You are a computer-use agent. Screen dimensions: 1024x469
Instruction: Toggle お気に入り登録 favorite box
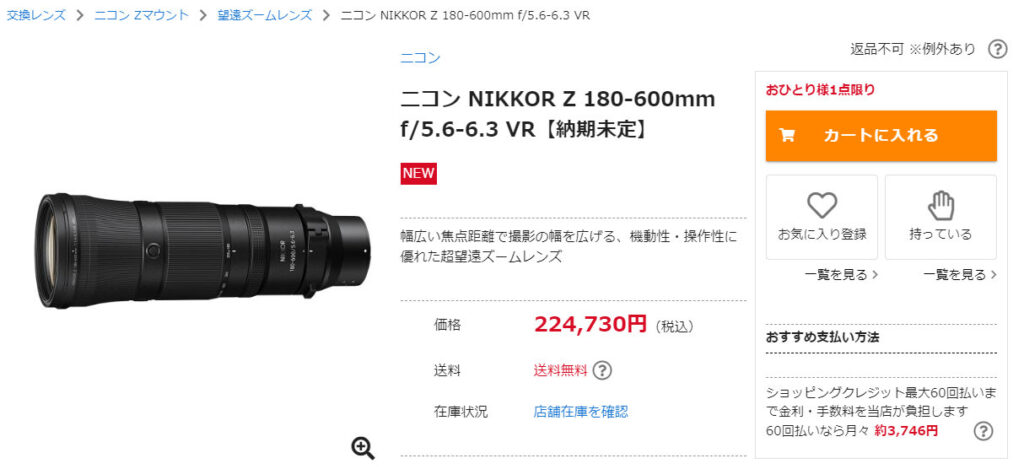822,217
